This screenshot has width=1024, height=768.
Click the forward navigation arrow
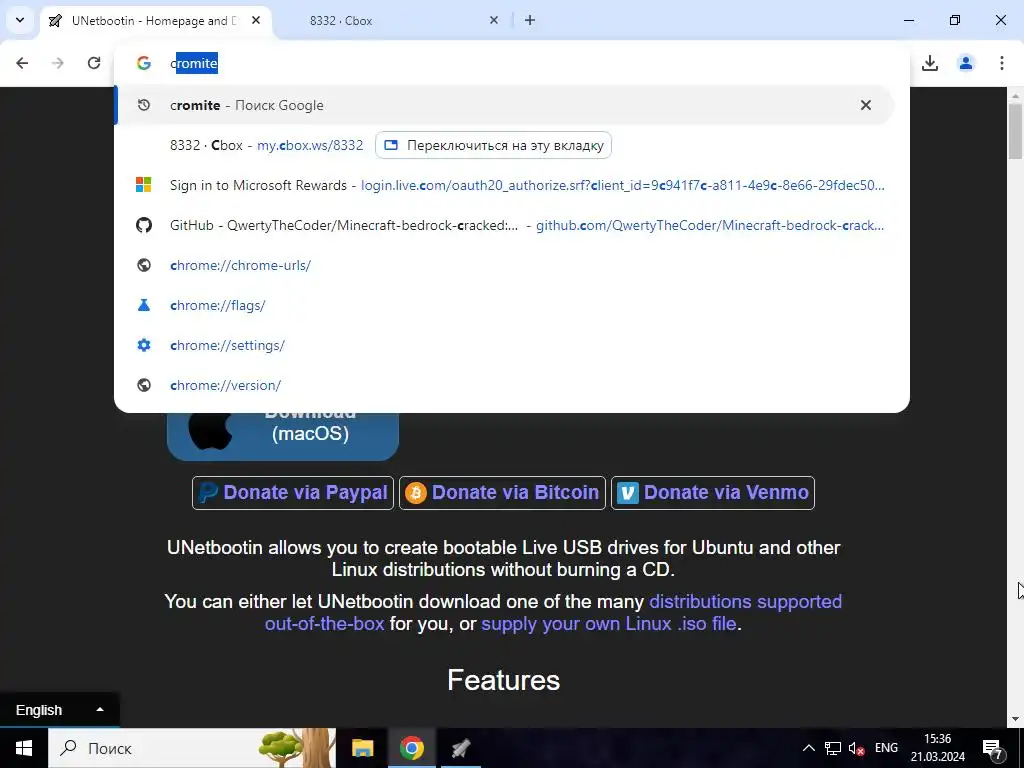click(58, 63)
